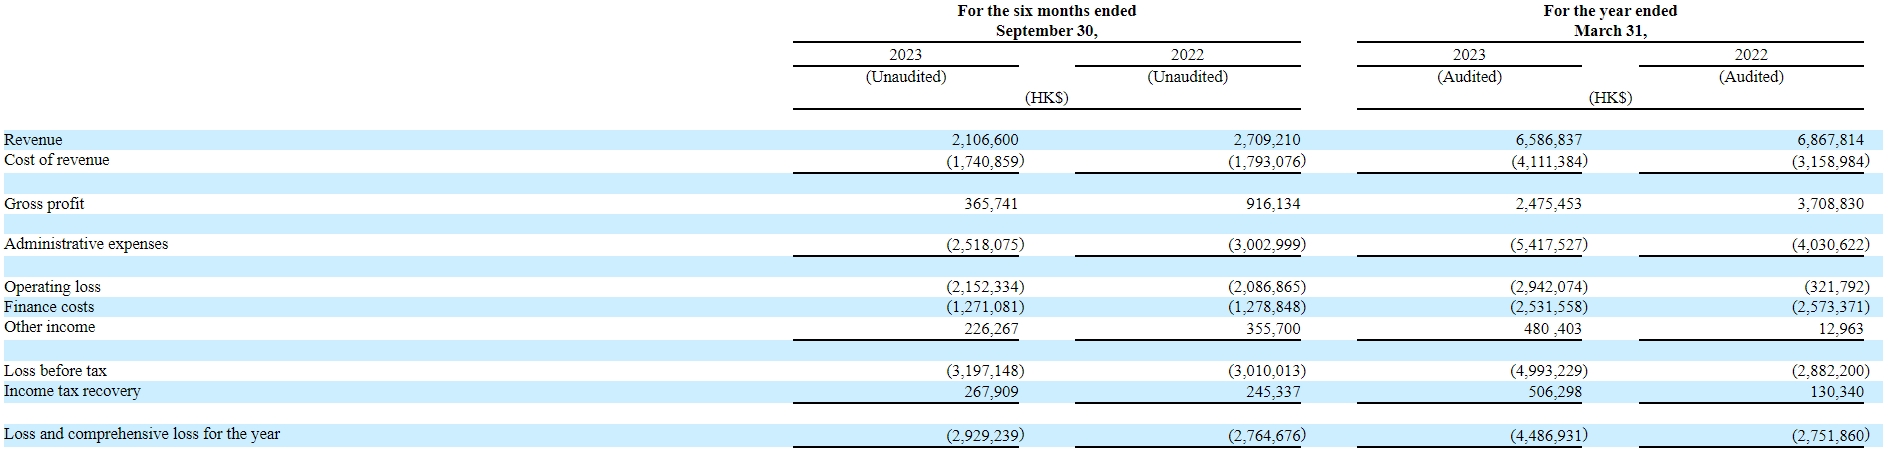
Task: Click the Other income row label
Action: coord(50,327)
